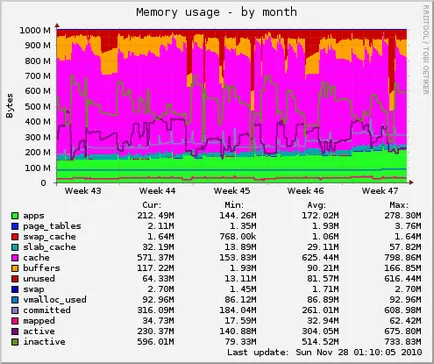Click swap_cache min value 768.00k
The image size is (434, 364).
coord(238,237)
